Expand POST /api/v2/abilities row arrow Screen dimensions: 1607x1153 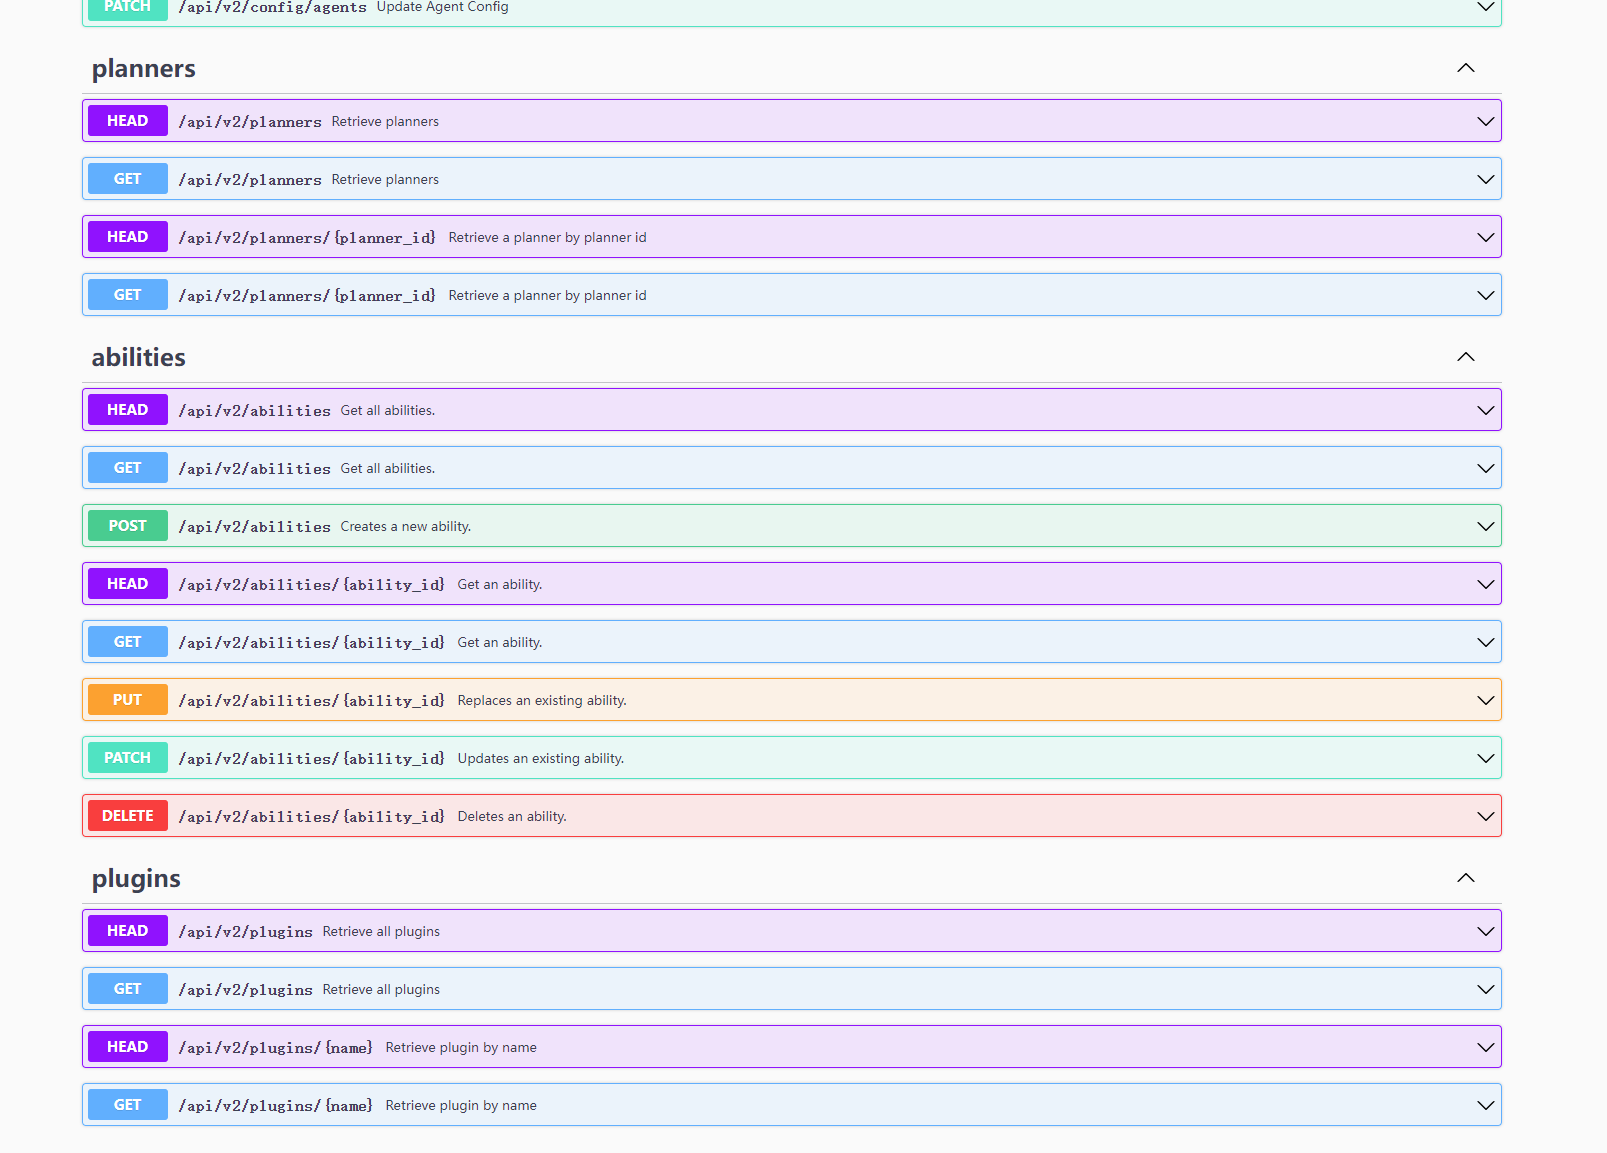1485,526
